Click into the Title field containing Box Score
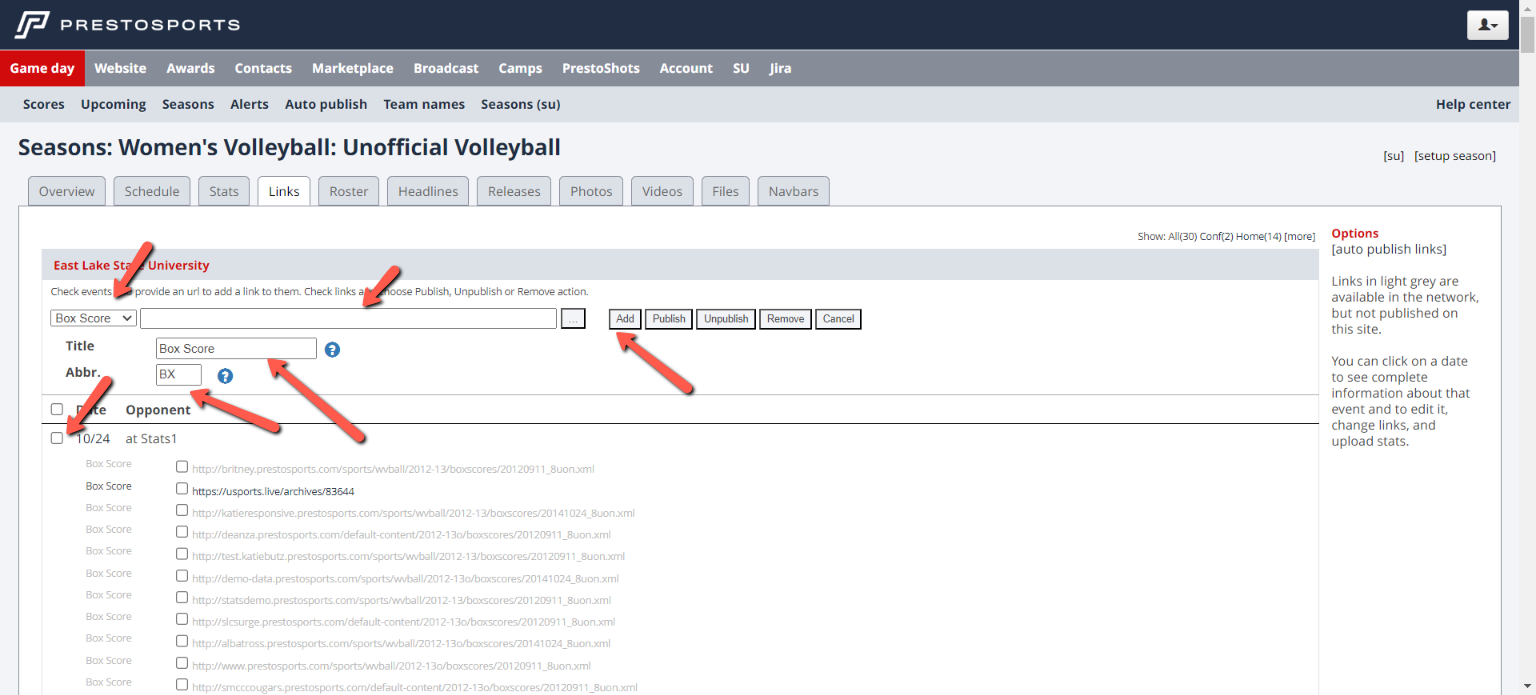 (236, 349)
